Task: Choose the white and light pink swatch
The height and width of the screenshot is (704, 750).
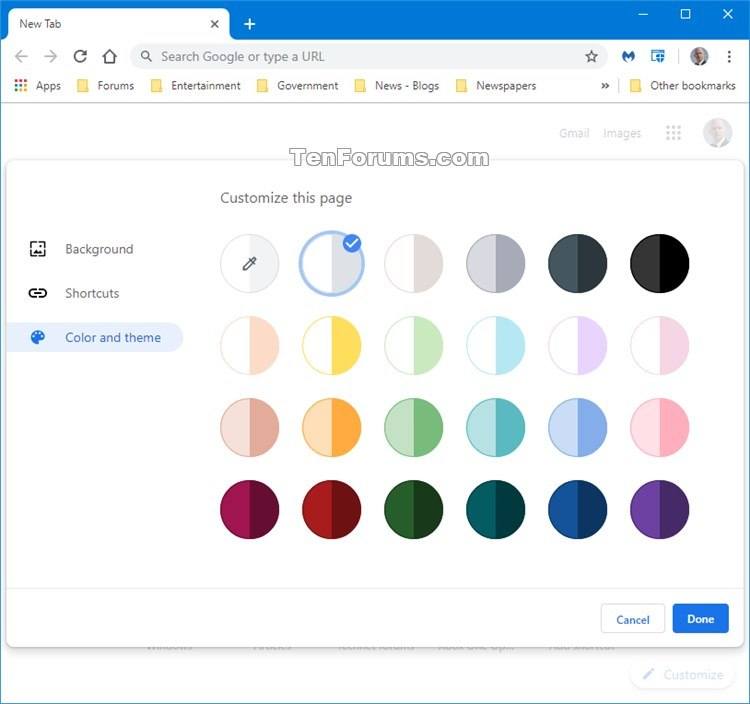Action: click(660, 345)
